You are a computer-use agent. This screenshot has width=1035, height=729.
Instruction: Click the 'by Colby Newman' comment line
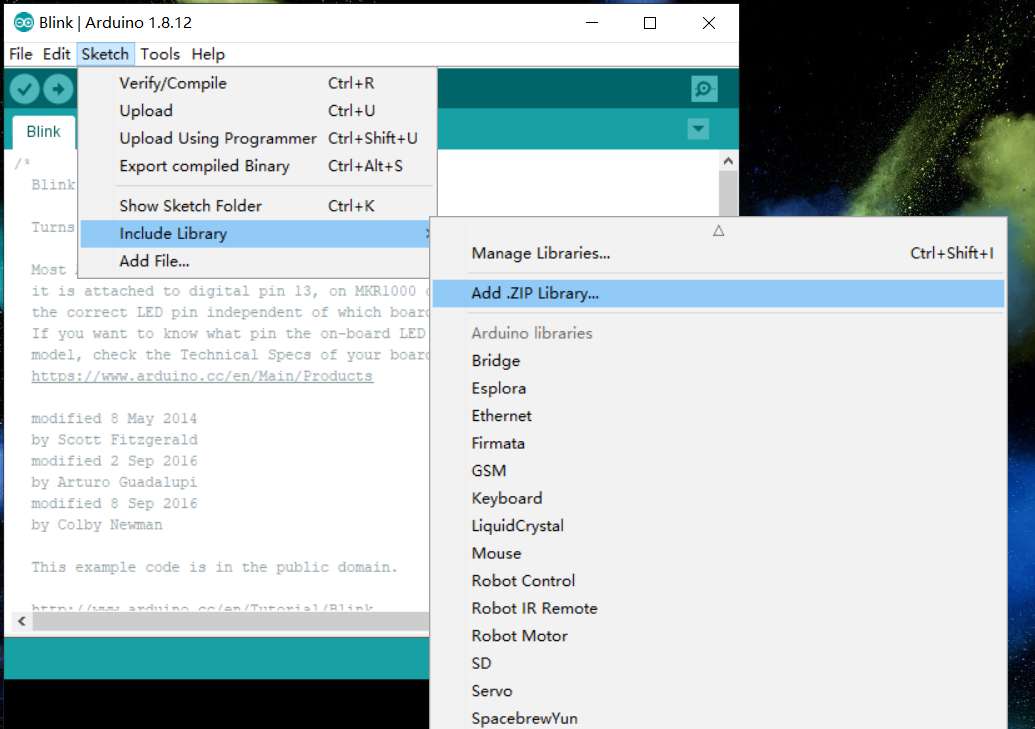tap(96, 525)
